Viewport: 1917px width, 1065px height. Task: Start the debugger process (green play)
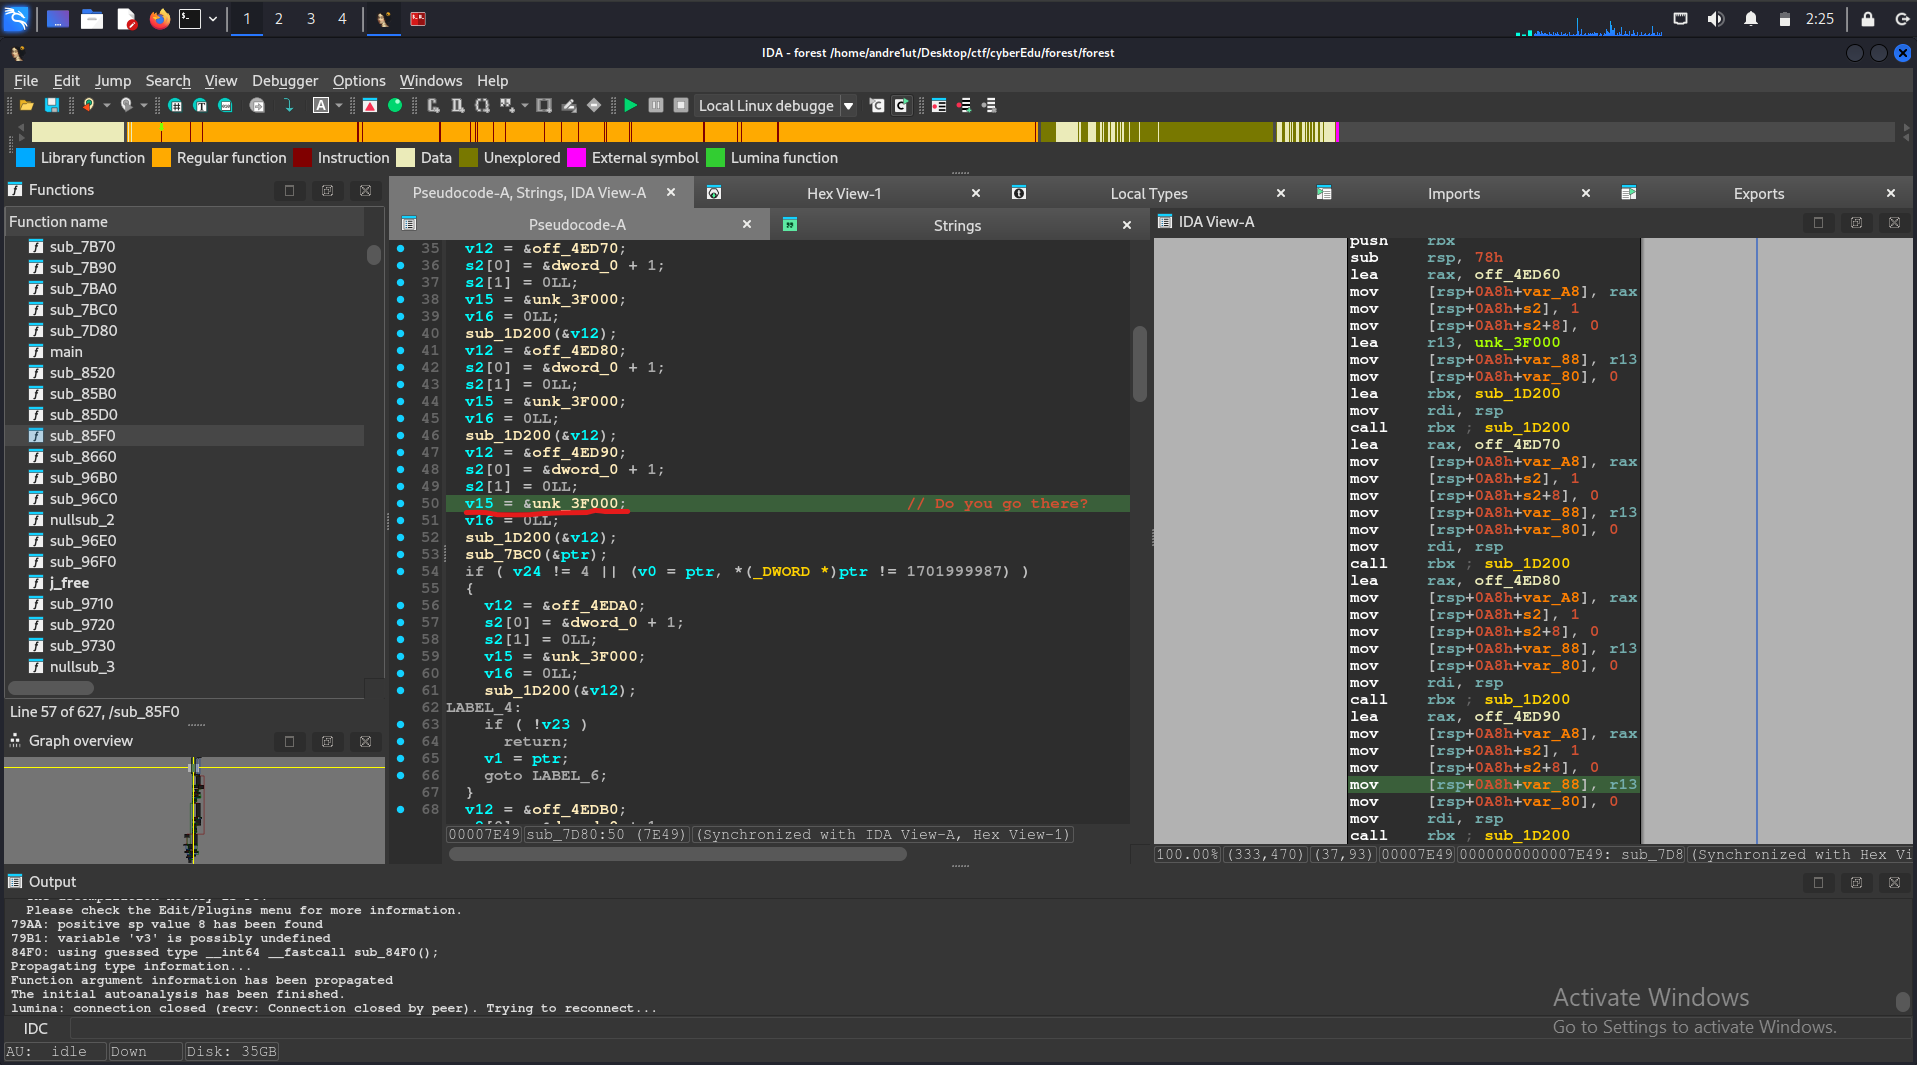(x=630, y=105)
